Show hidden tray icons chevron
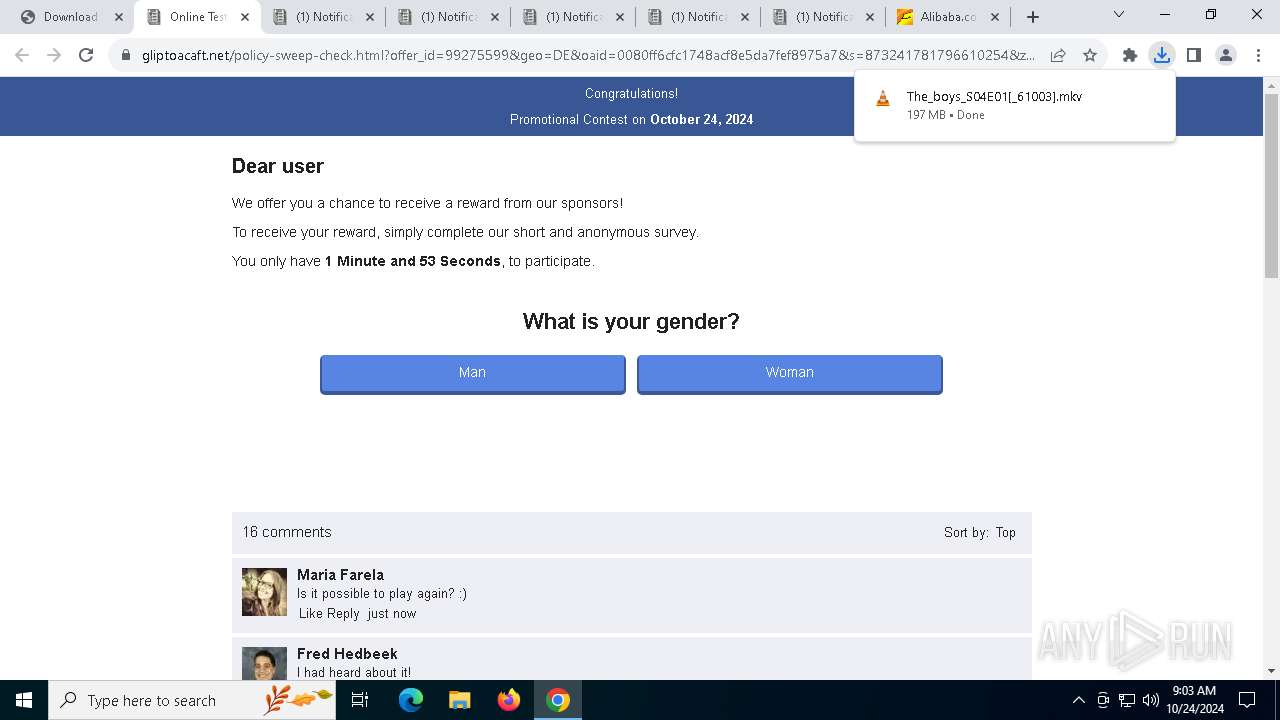The image size is (1280, 720). pyautogui.click(x=1078, y=700)
